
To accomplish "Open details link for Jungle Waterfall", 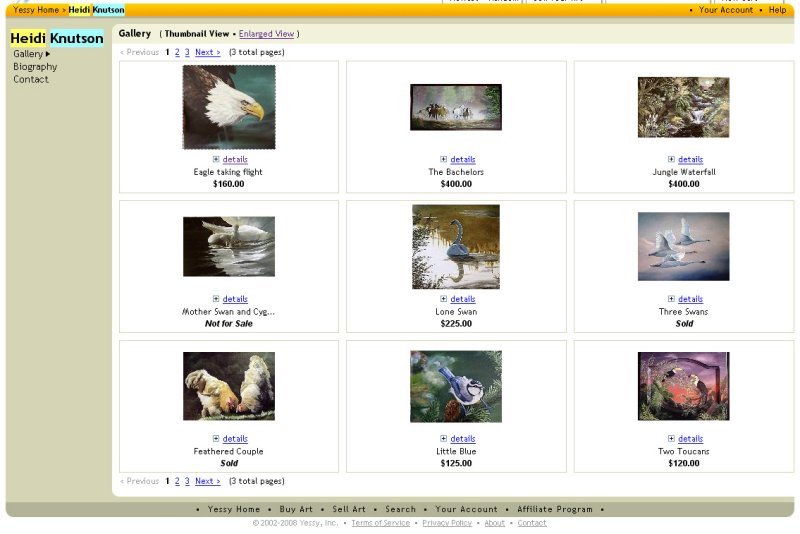I will tap(690, 160).
